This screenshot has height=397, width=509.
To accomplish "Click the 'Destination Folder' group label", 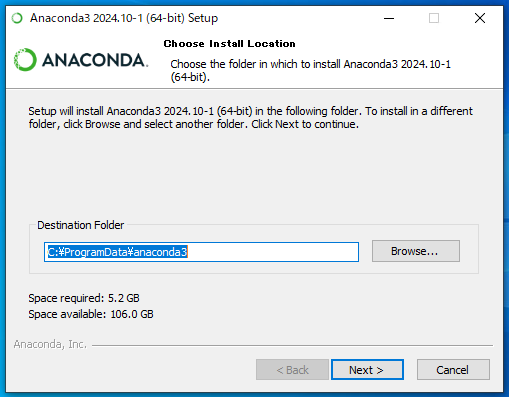I will click(x=80, y=225).
